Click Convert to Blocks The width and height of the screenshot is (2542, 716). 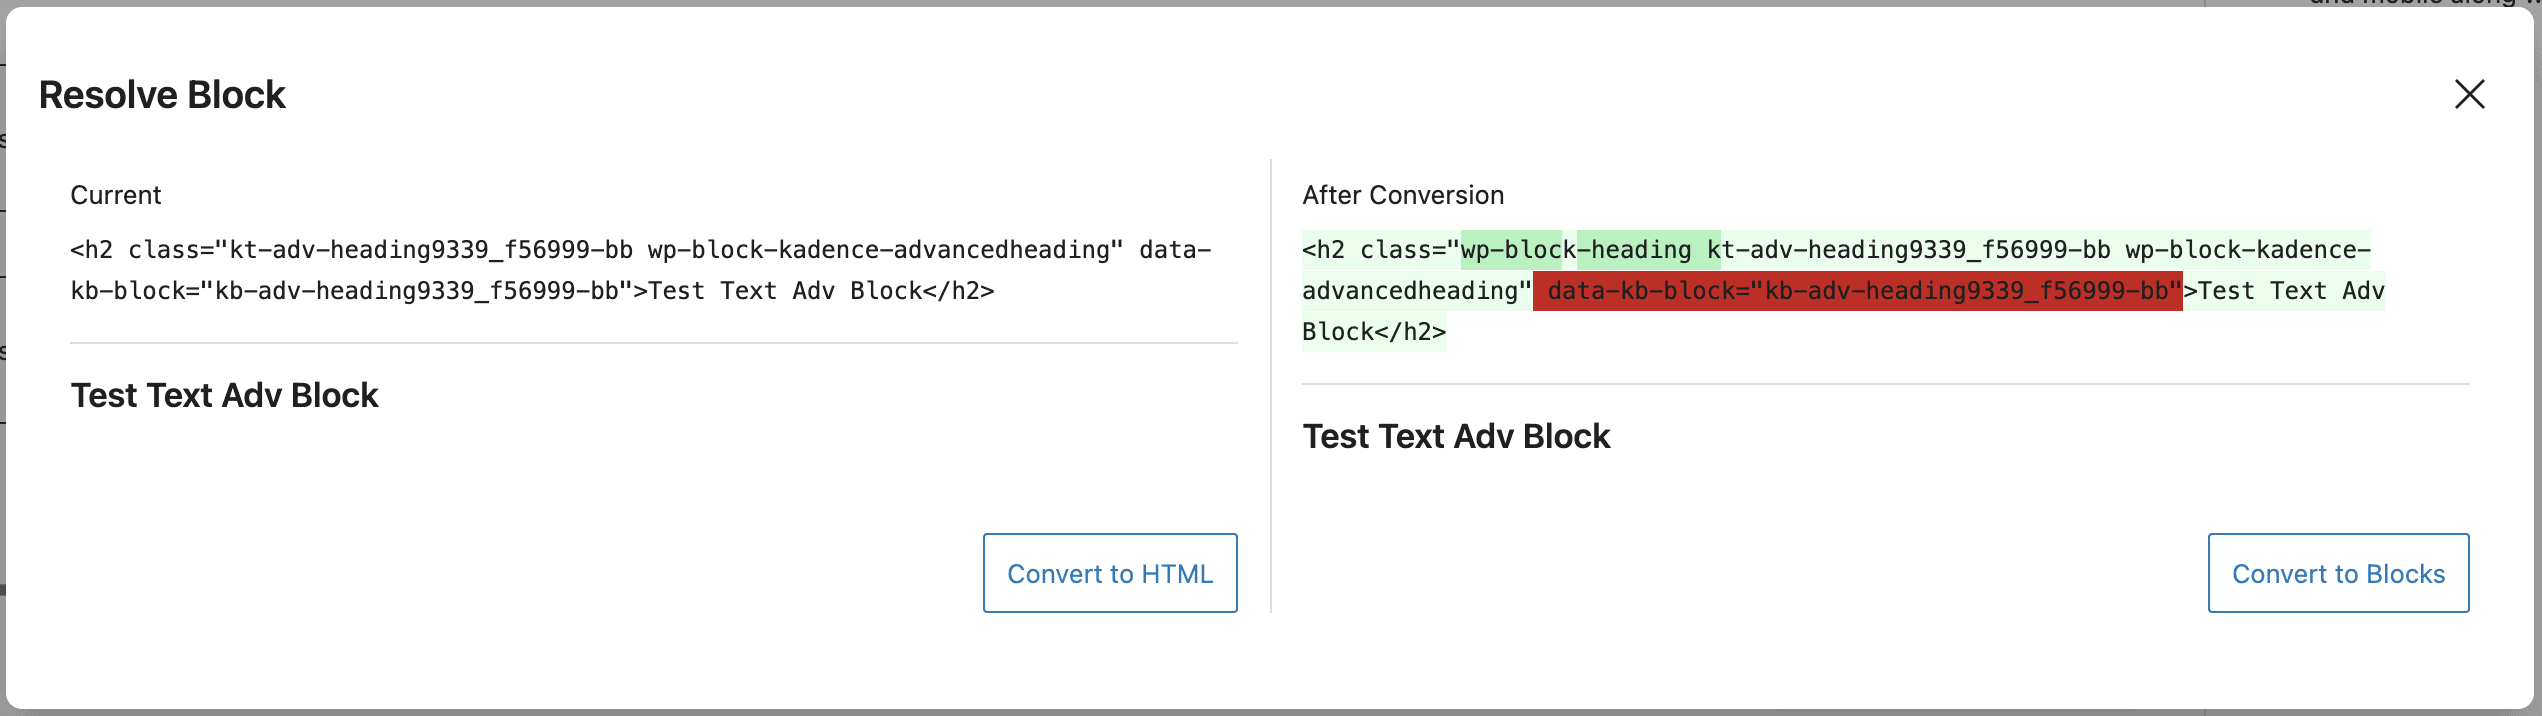[x=2338, y=573]
